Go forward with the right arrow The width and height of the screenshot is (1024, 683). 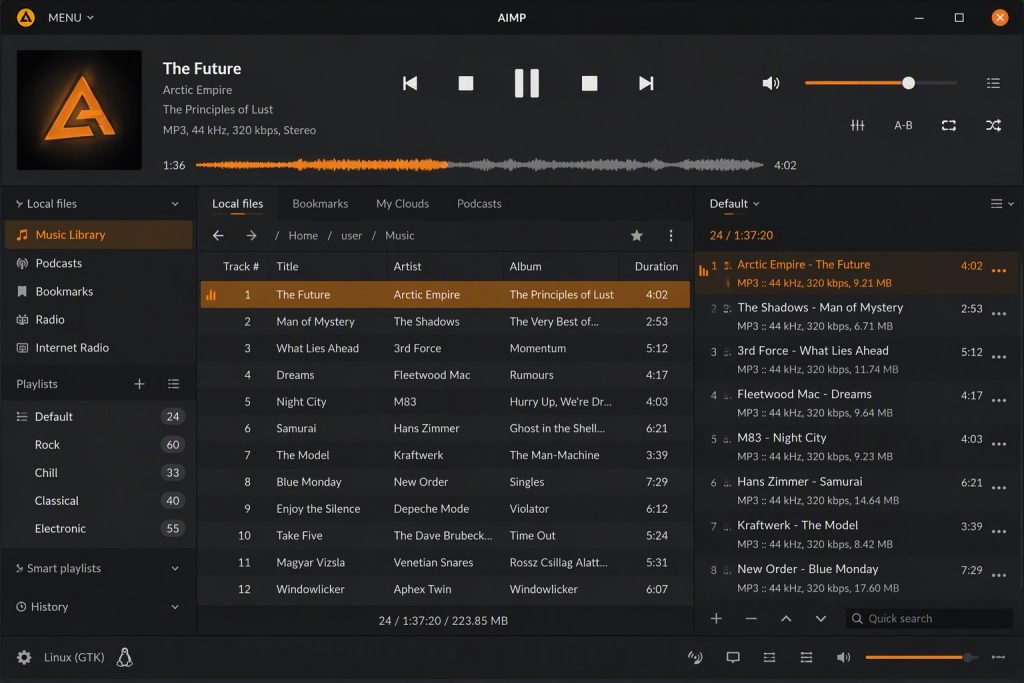coord(251,236)
